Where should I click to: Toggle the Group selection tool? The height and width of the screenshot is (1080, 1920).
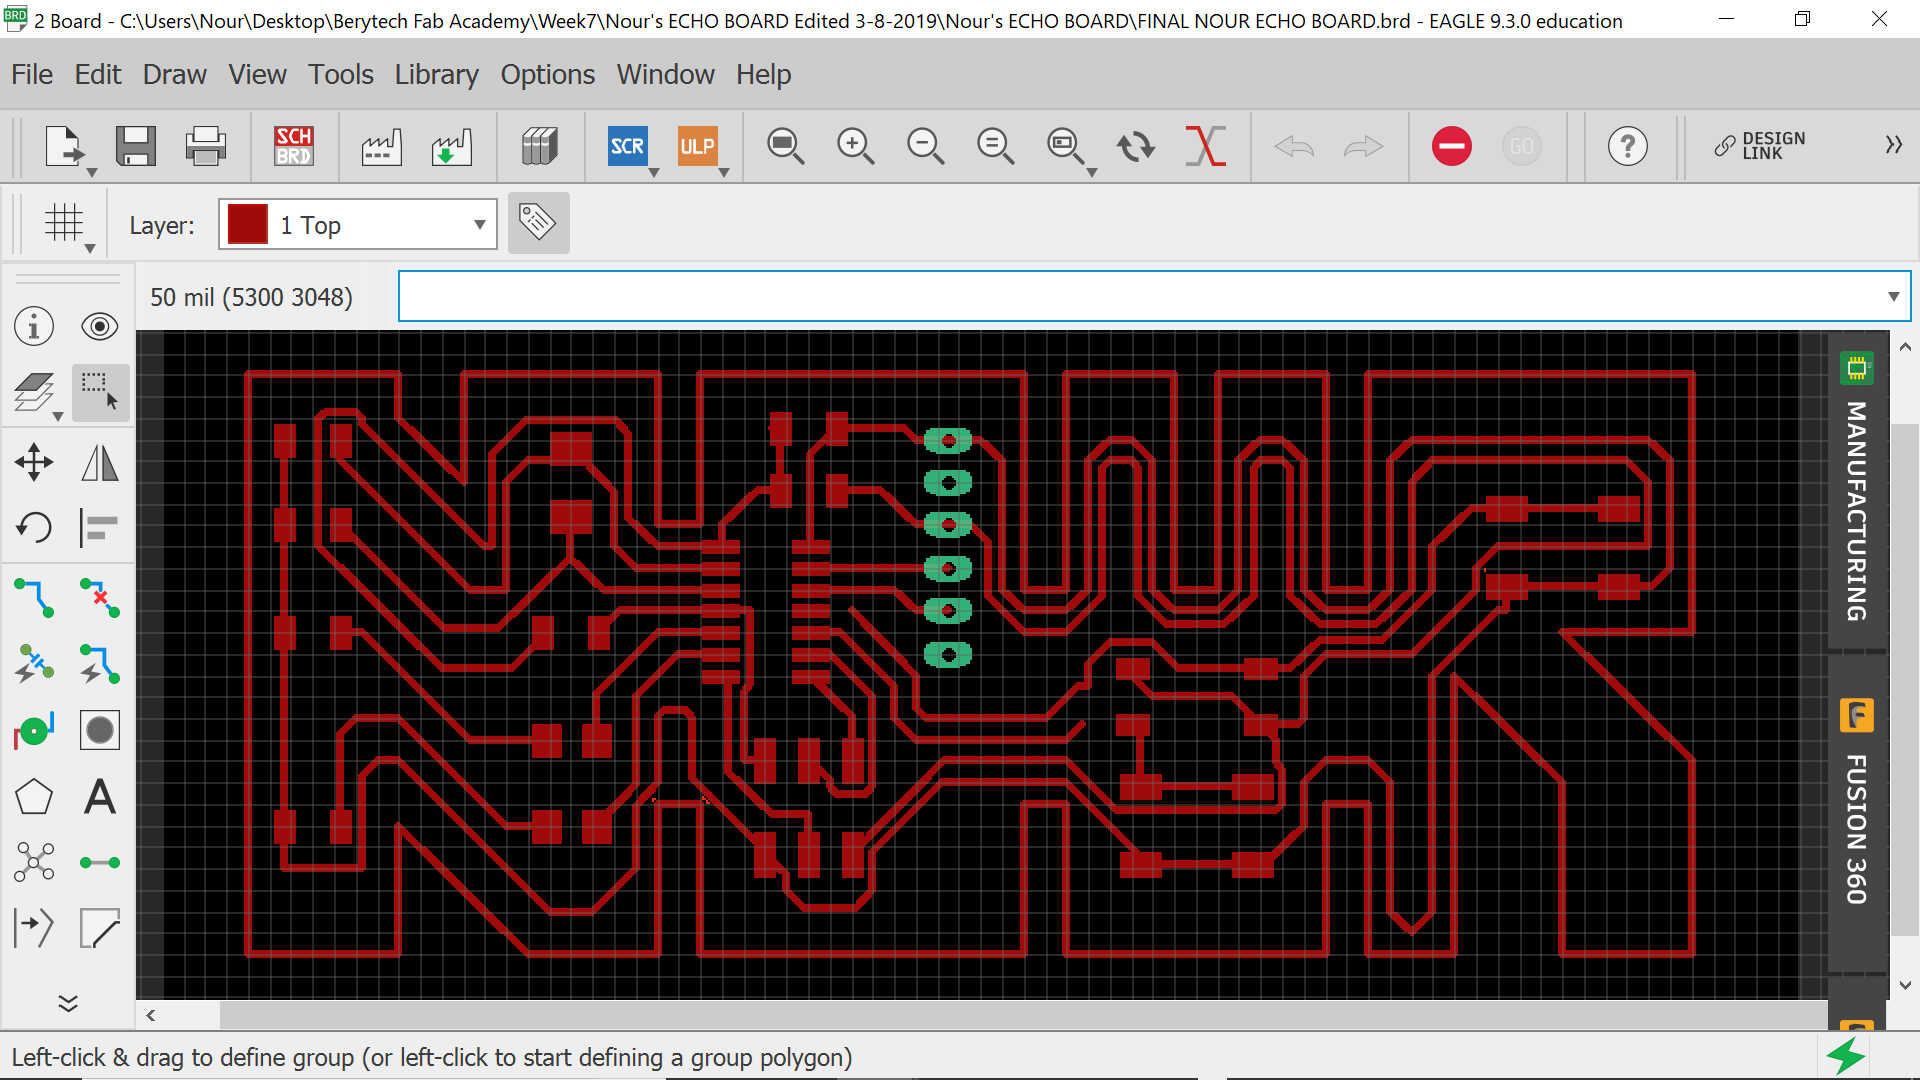pyautogui.click(x=100, y=392)
